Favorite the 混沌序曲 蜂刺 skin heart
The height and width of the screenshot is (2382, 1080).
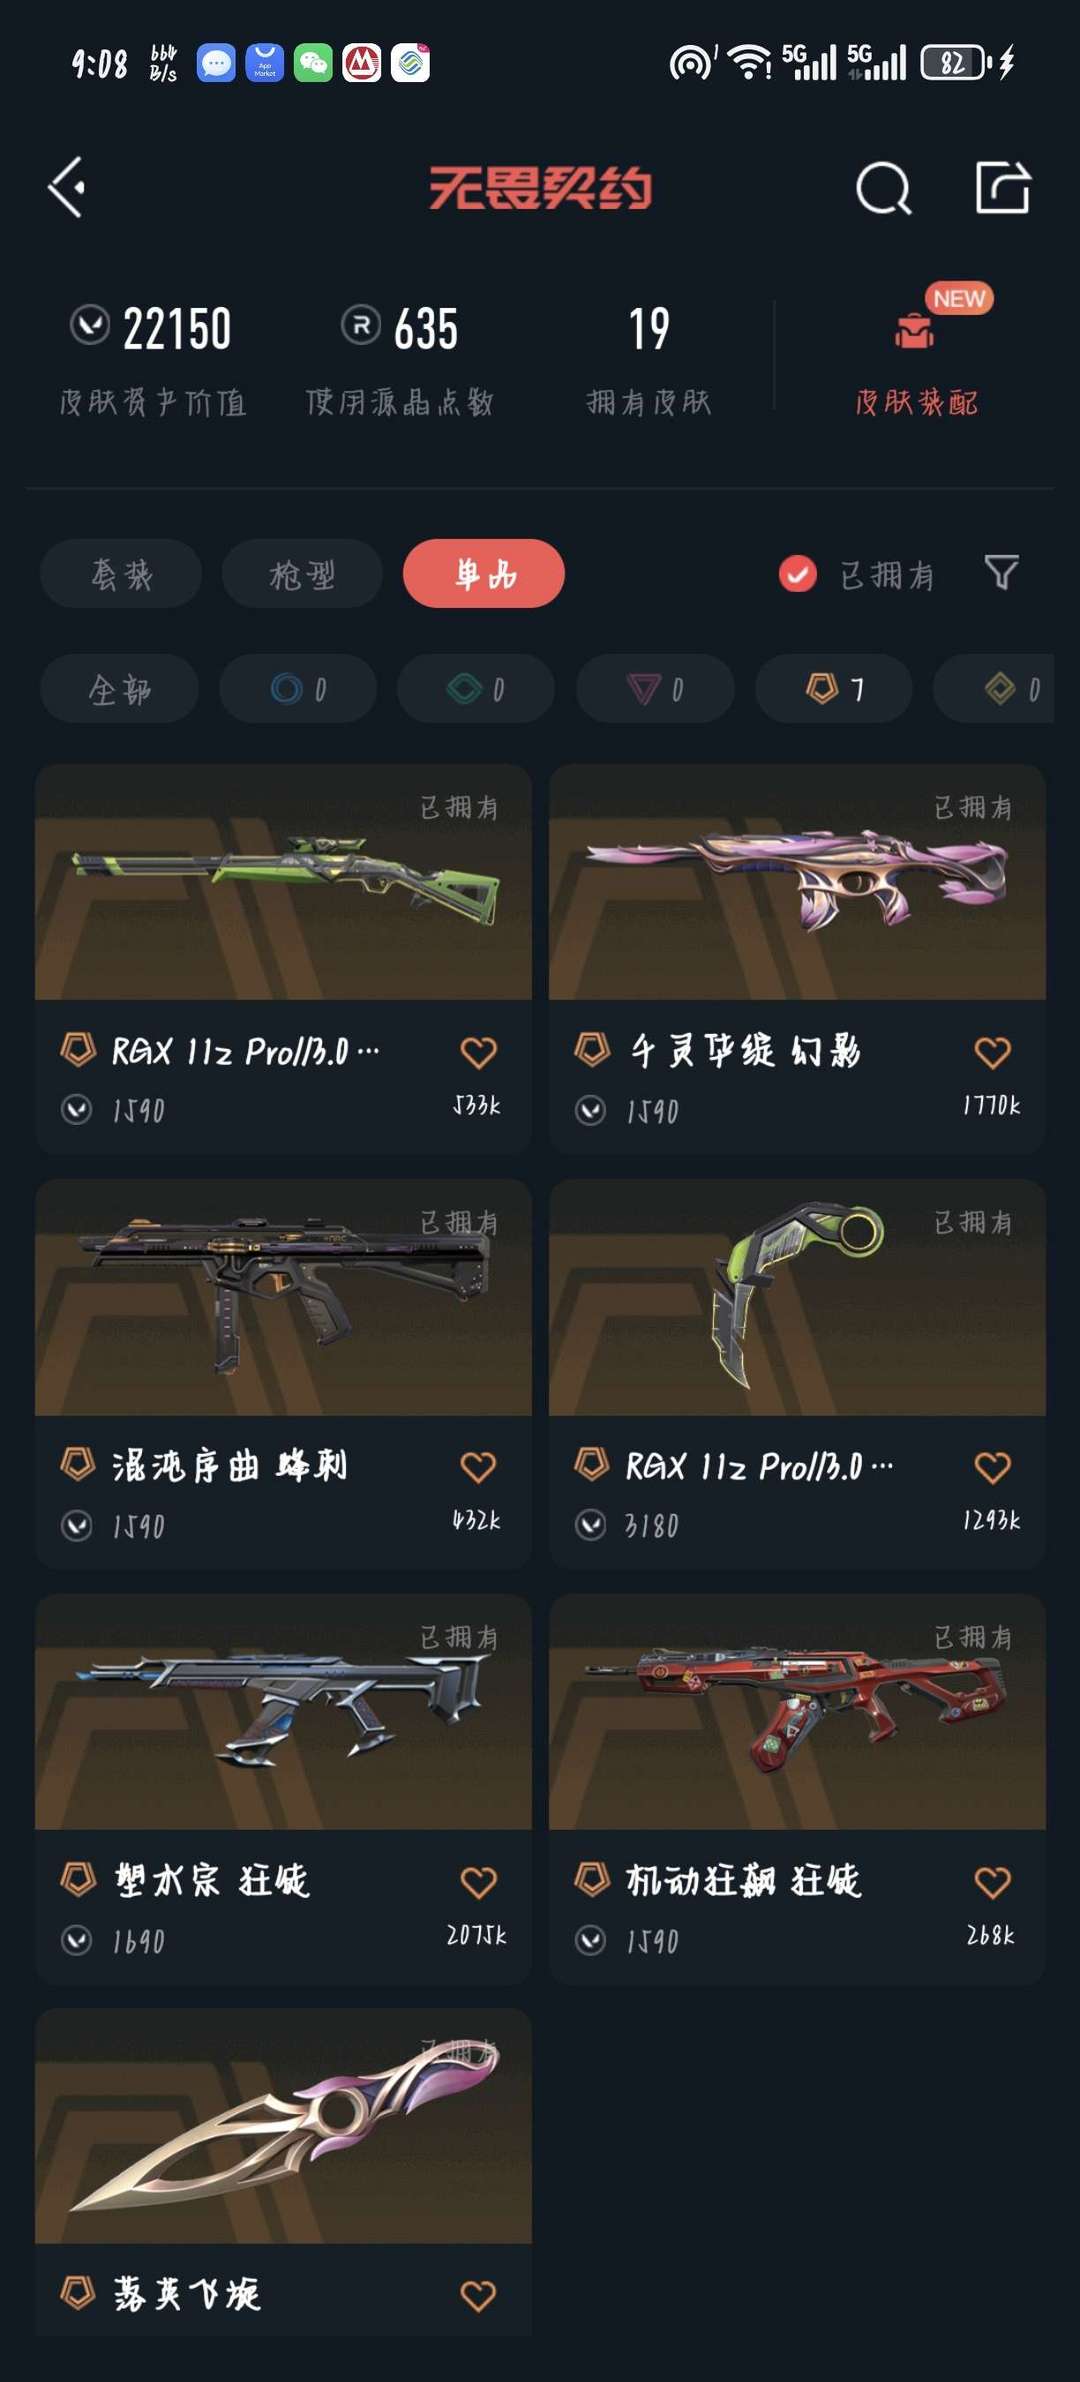point(478,1467)
